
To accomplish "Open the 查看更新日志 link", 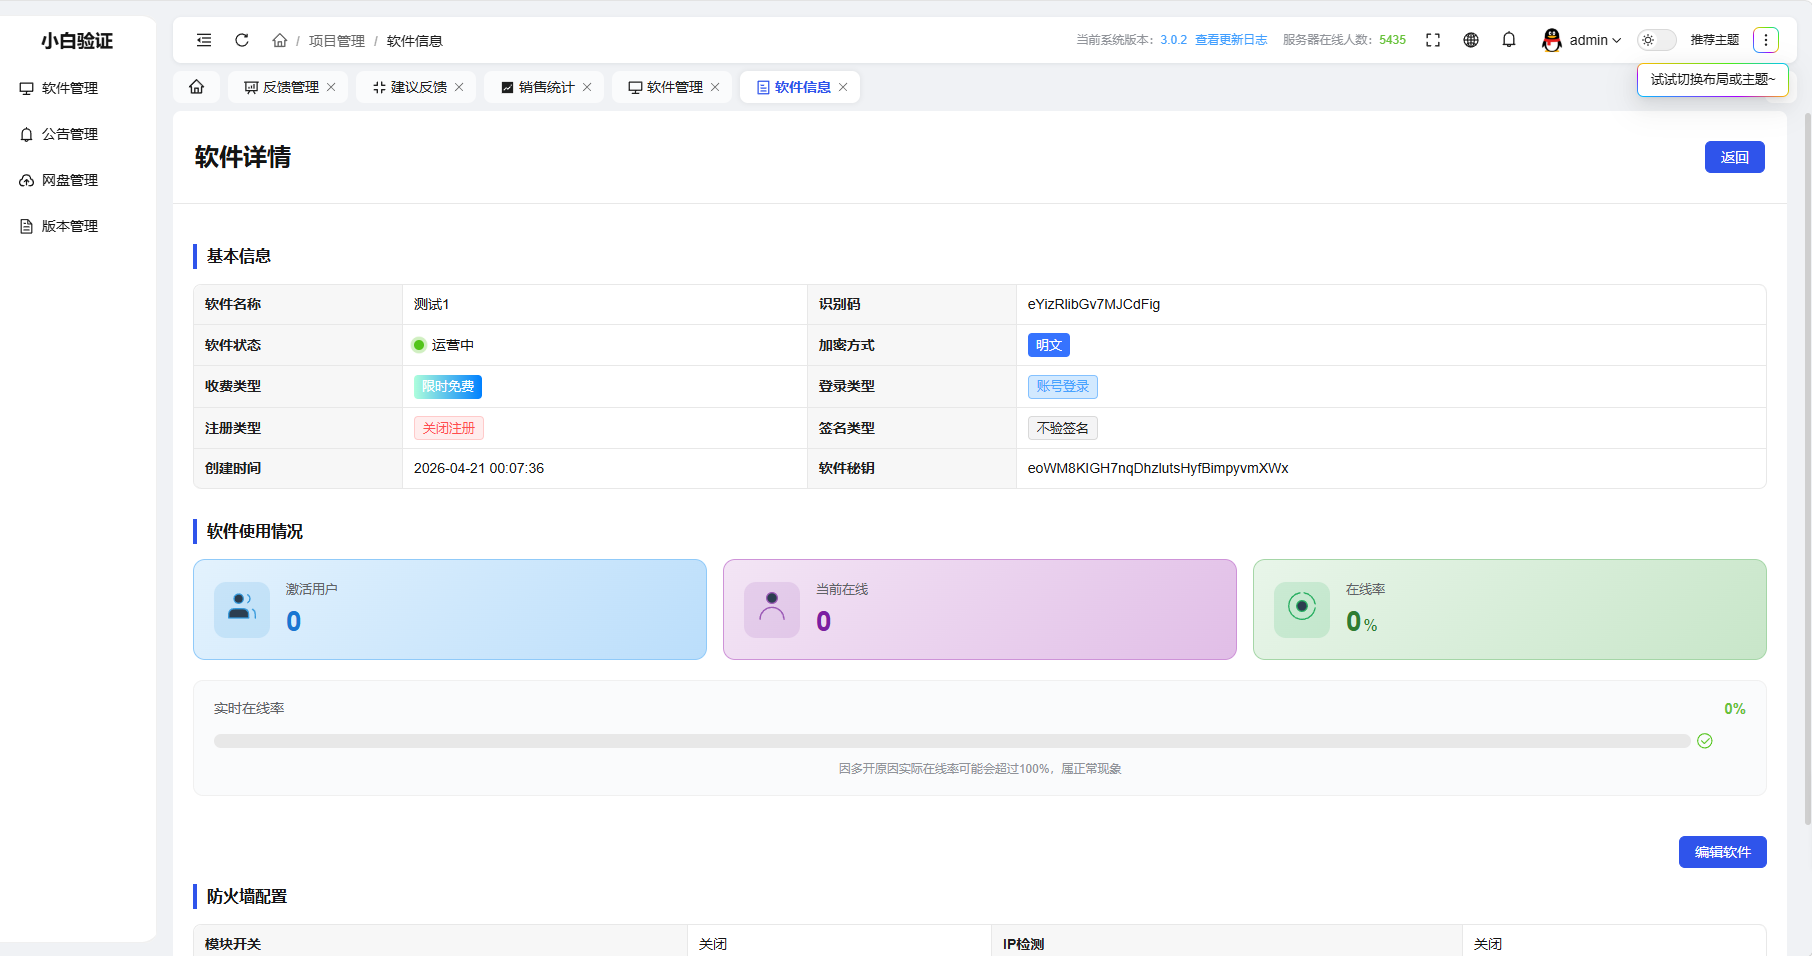I will (1231, 40).
